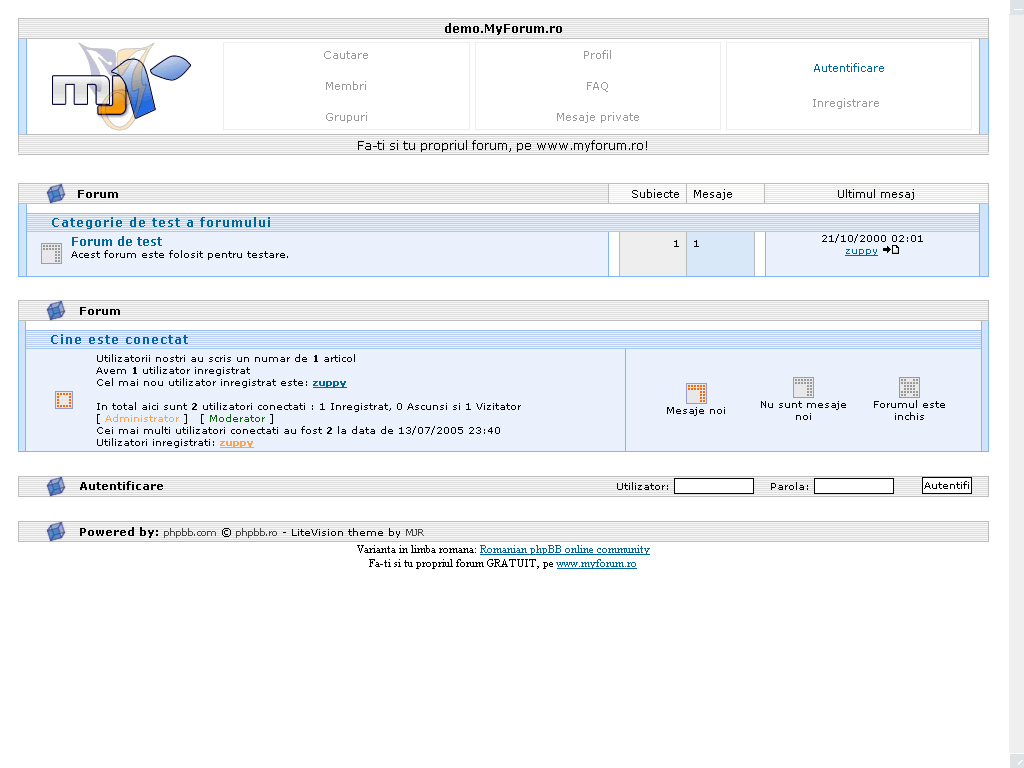Click the folder icon beside Forum de test
1024x768 pixels.
[51, 253]
